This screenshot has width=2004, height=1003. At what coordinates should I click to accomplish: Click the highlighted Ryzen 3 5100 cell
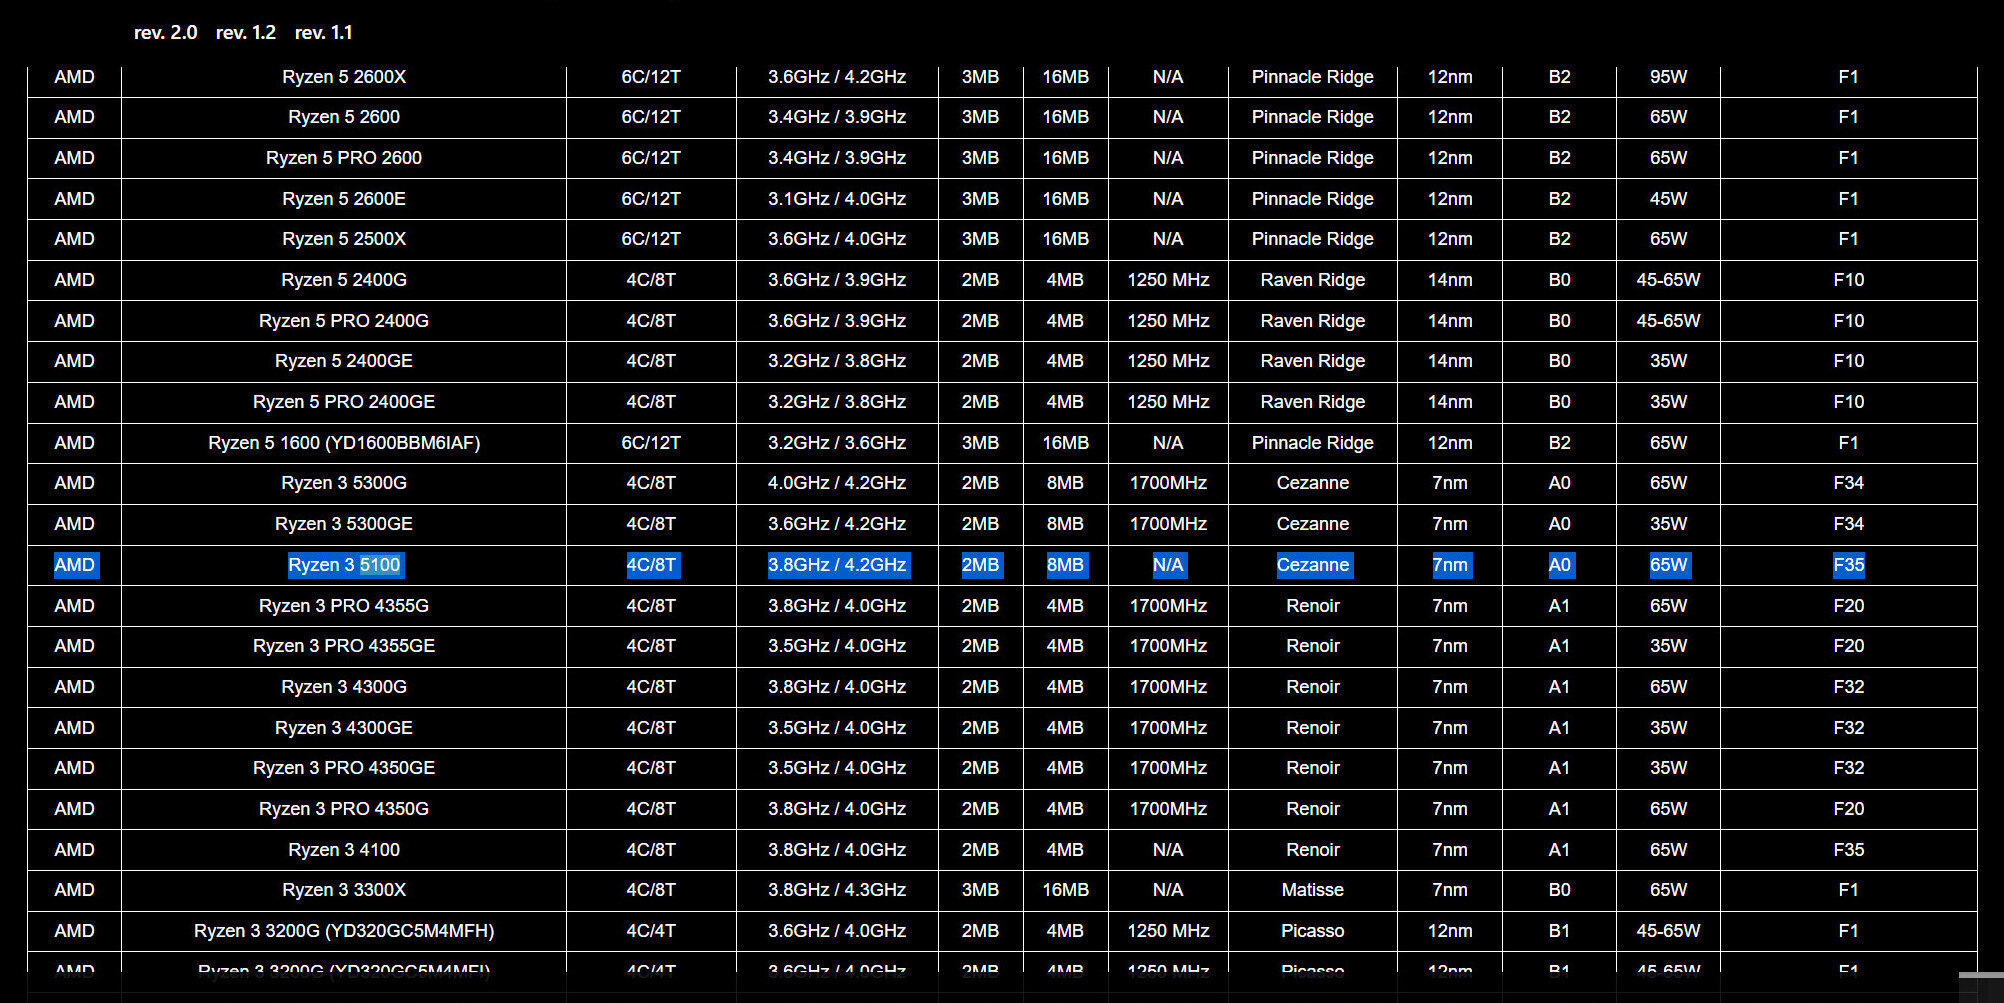[344, 565]
